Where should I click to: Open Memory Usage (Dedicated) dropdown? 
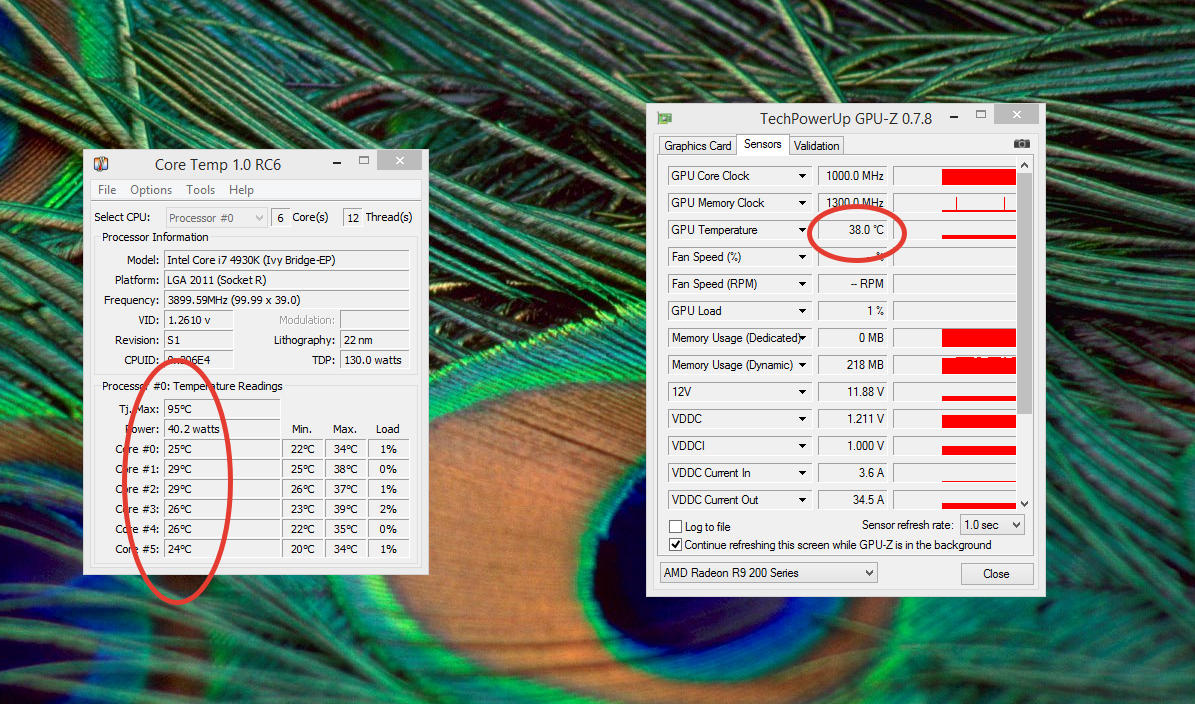point(802,338)
